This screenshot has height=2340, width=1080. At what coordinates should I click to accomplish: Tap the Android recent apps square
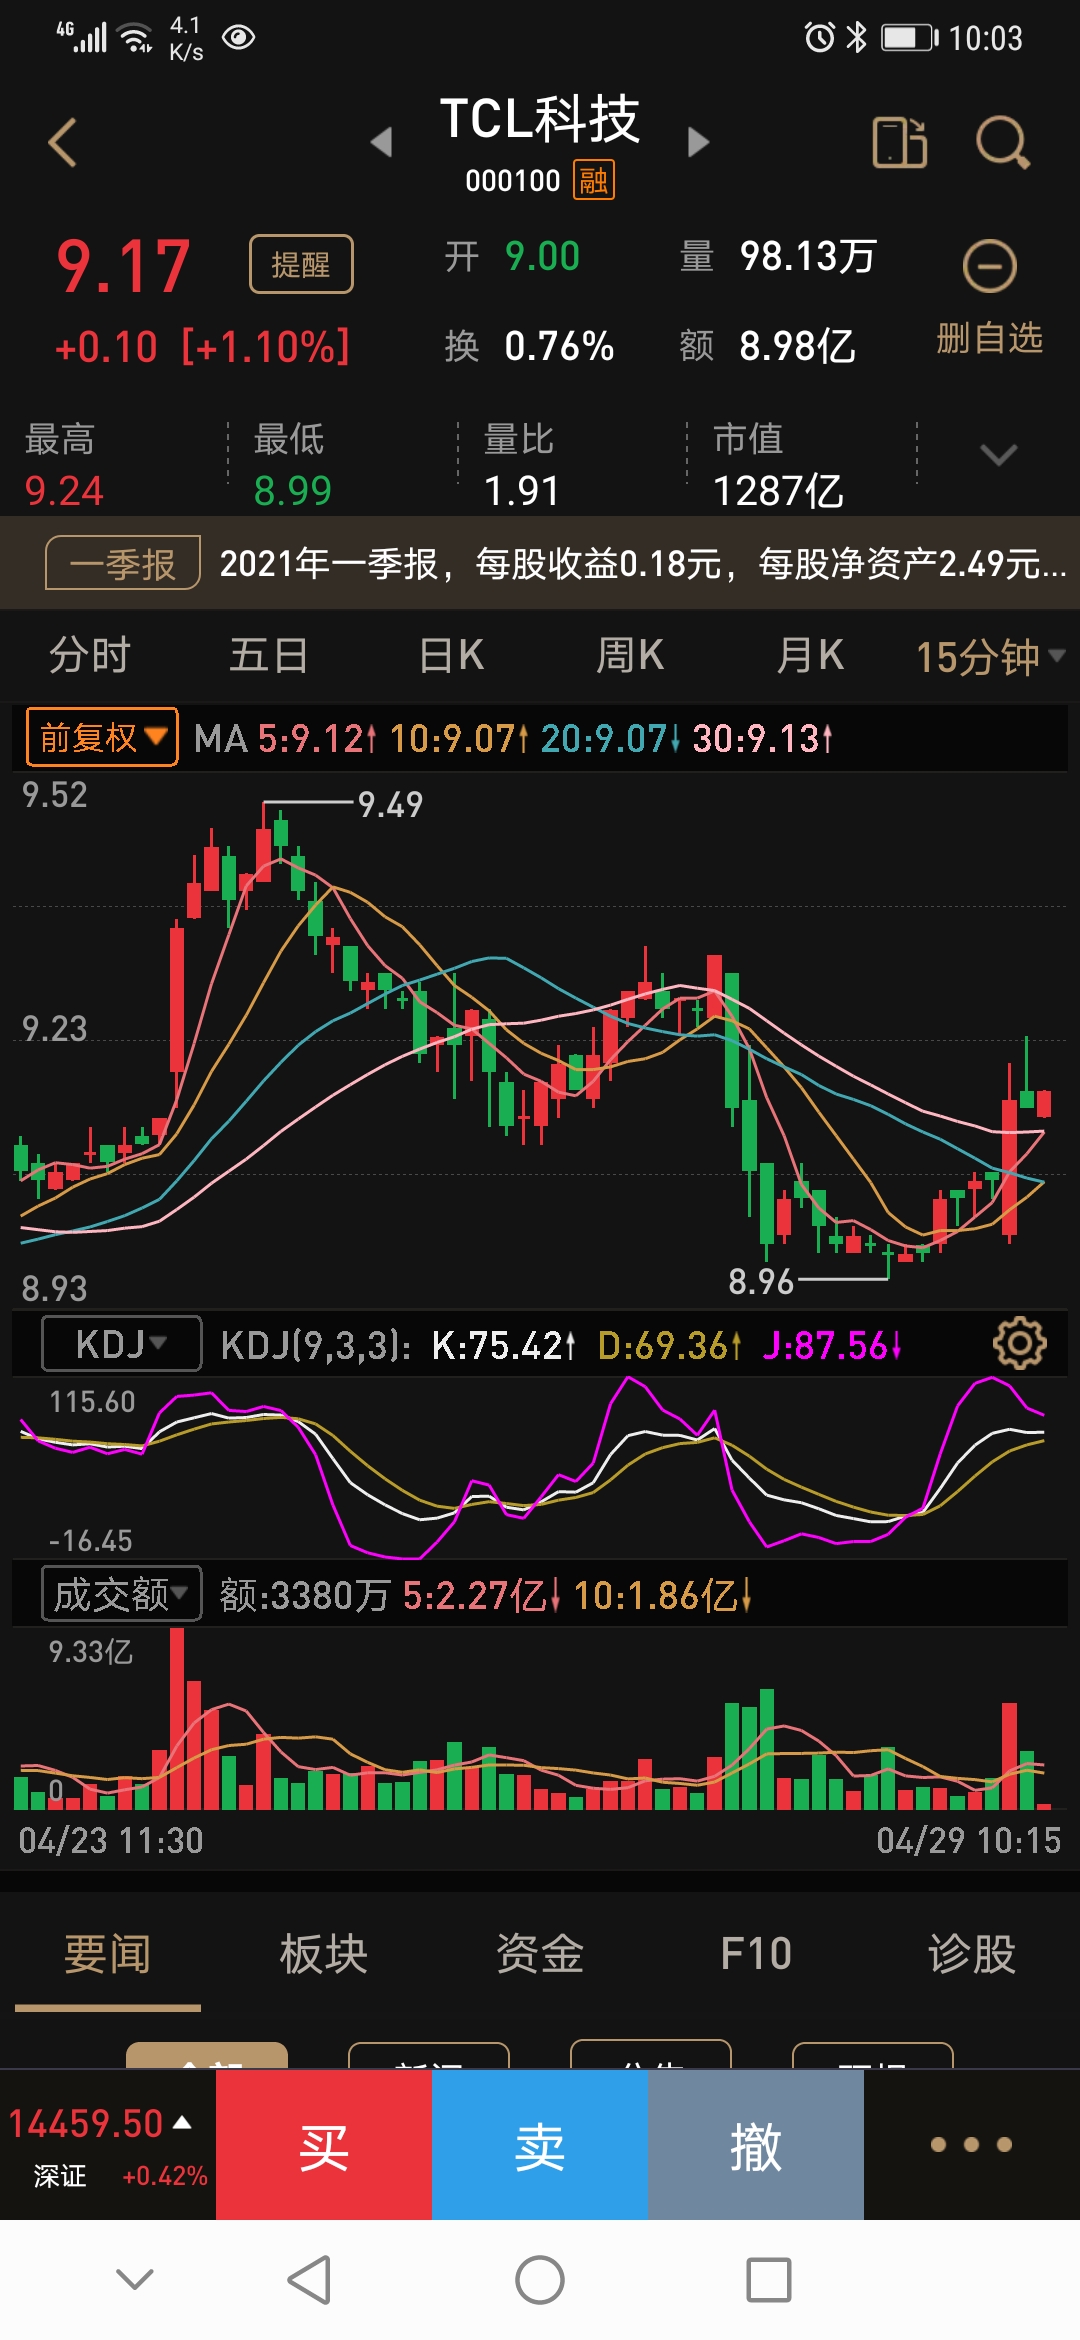point(769,2280)
